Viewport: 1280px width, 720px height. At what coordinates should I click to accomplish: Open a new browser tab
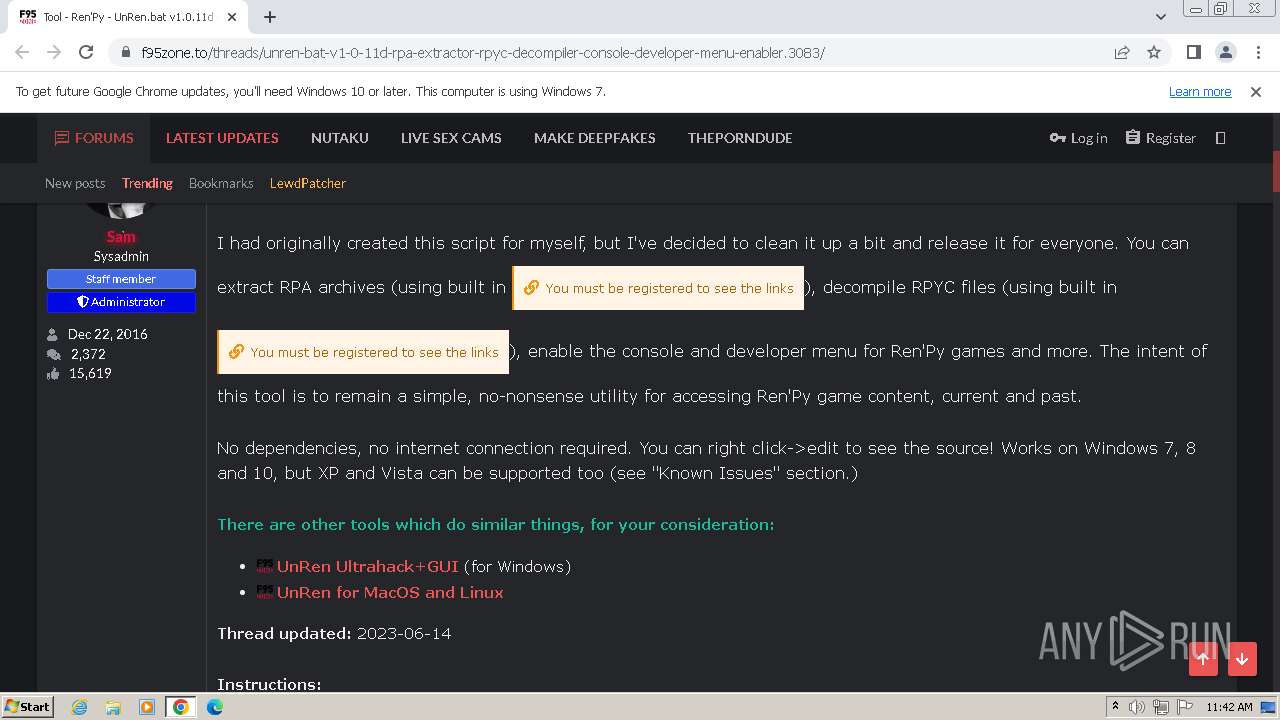click(270, 17)
